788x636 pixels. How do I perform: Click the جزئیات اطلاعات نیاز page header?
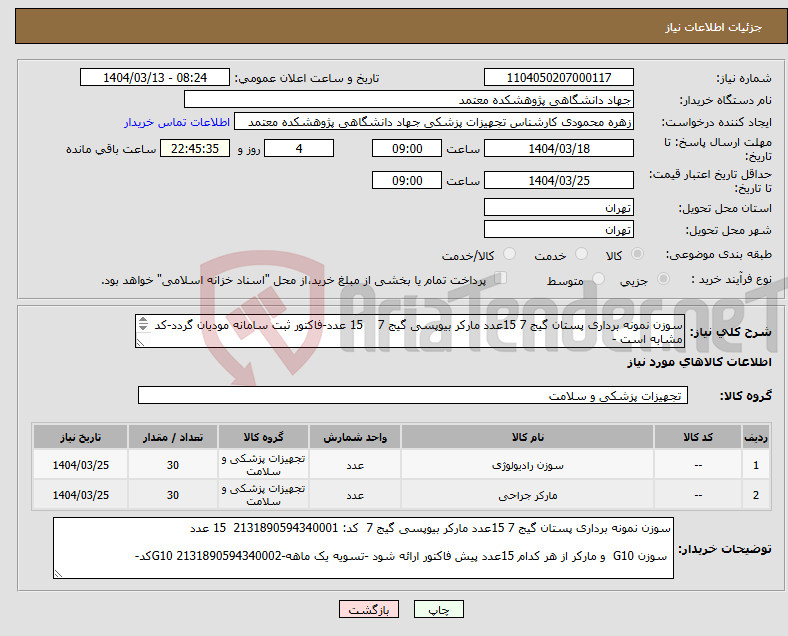point(714,27)
